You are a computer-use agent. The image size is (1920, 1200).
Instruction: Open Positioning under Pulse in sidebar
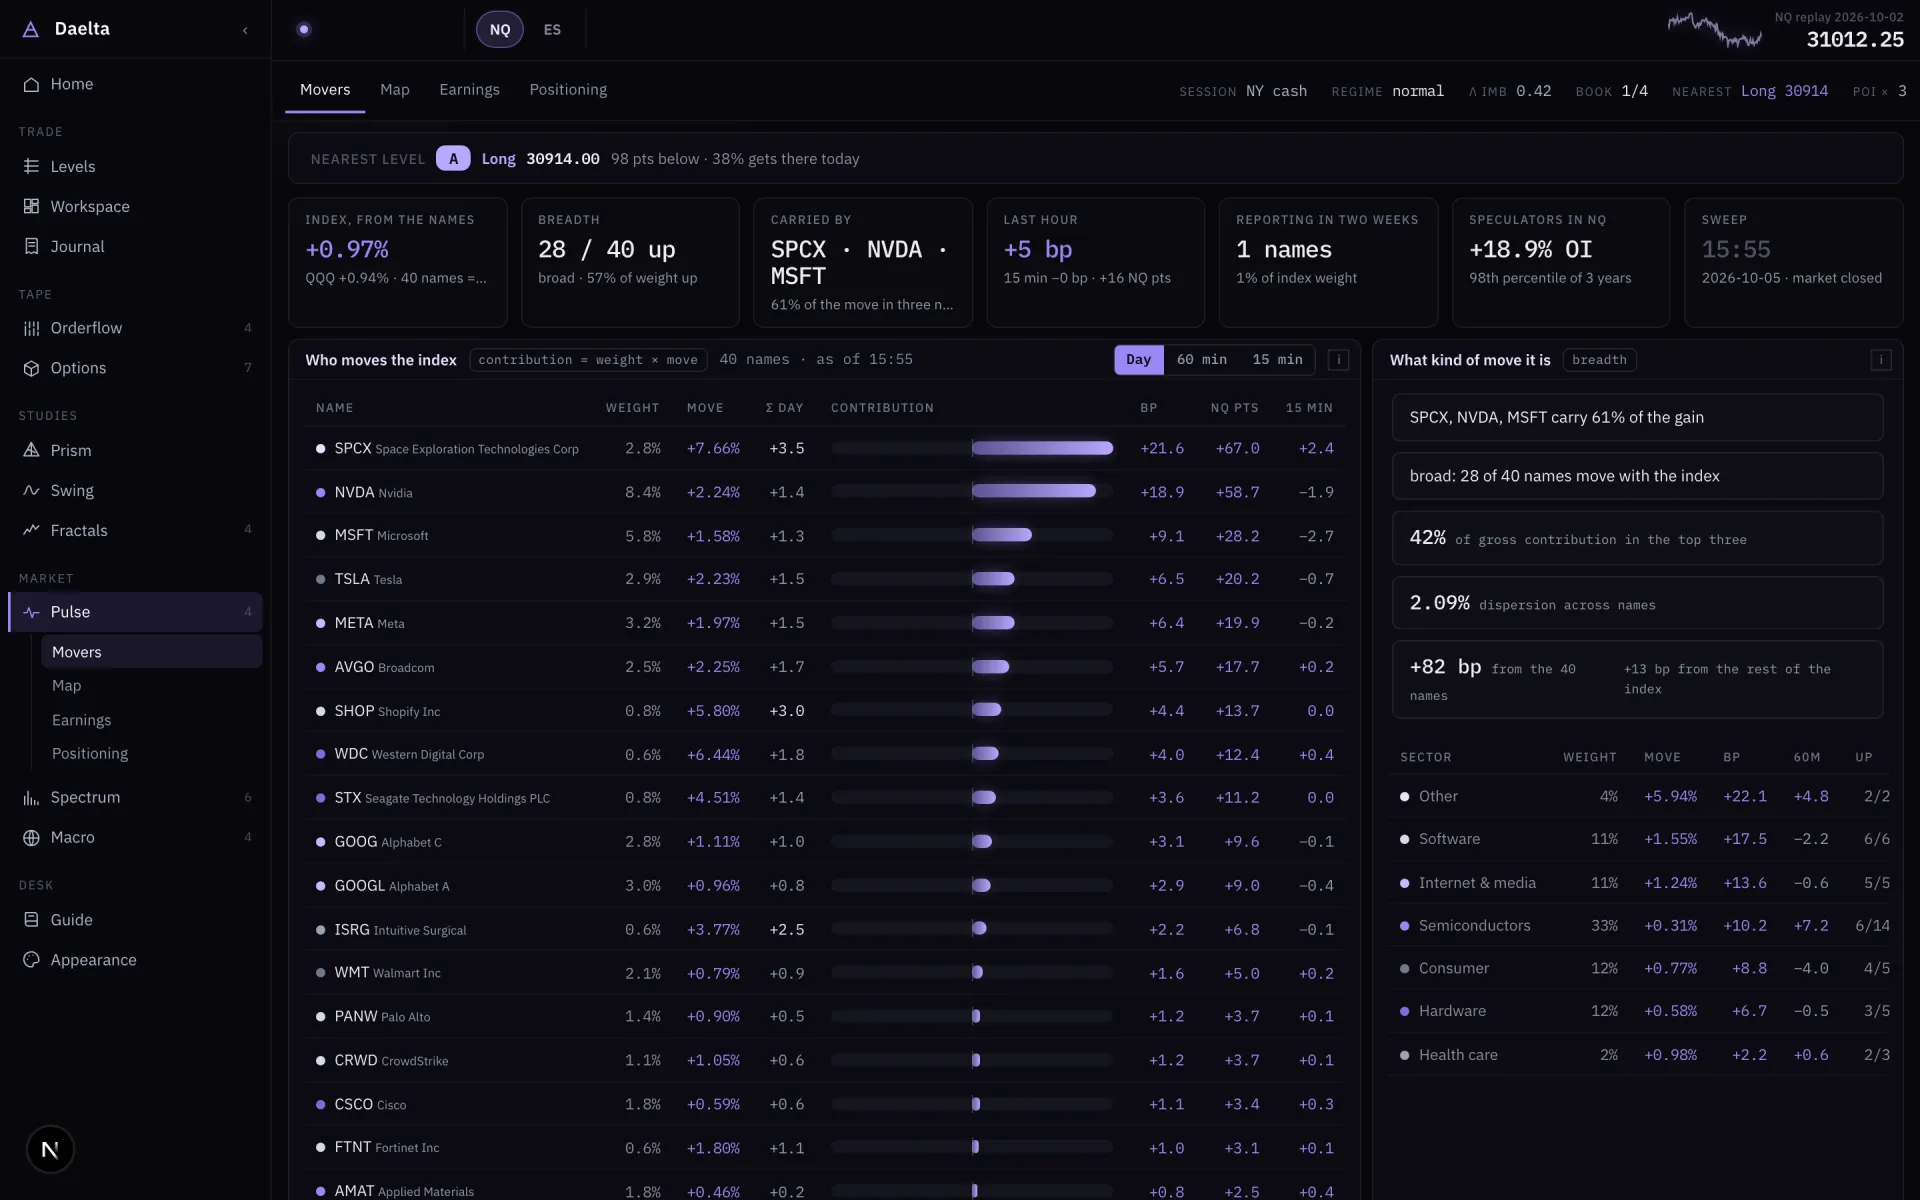(151, 754)
